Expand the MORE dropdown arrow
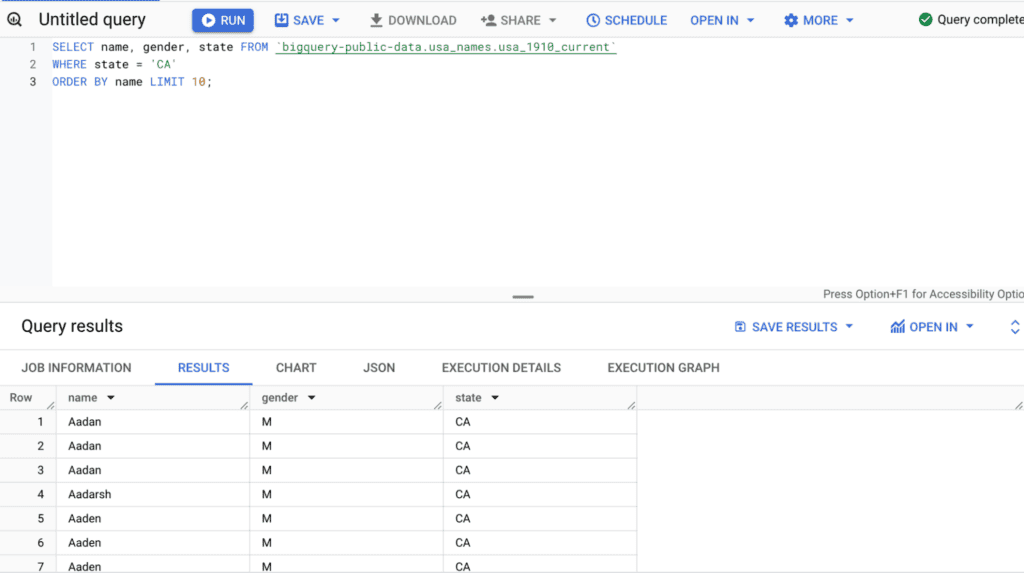Image resolution: width=1024 pixels, height=573 pixels. [850, 20]
